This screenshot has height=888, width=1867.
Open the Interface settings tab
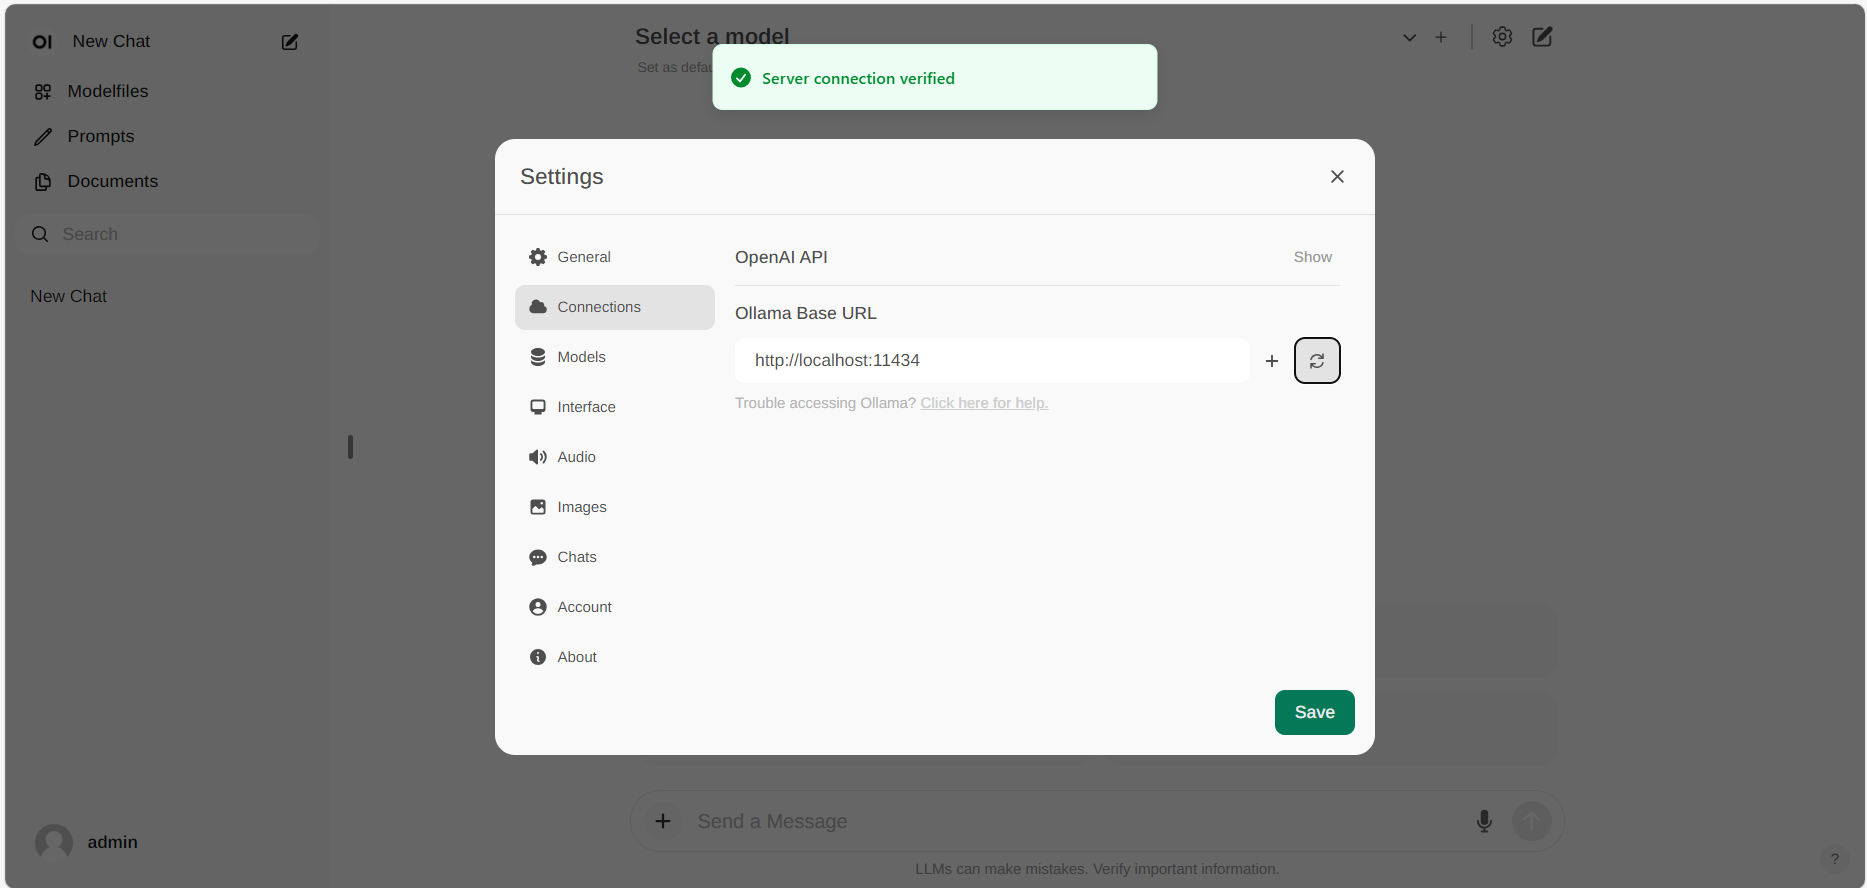tap(586, 407)
